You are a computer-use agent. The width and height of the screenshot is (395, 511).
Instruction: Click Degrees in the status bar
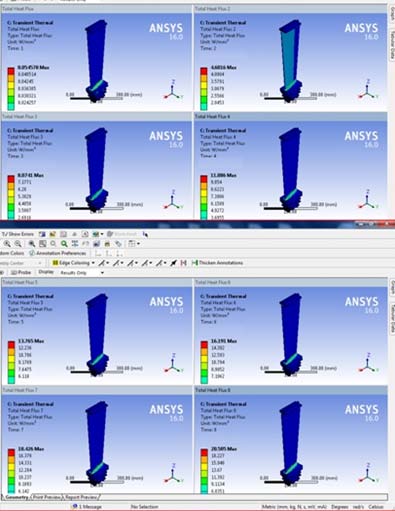pyautogui.click(x=340, y=507)
